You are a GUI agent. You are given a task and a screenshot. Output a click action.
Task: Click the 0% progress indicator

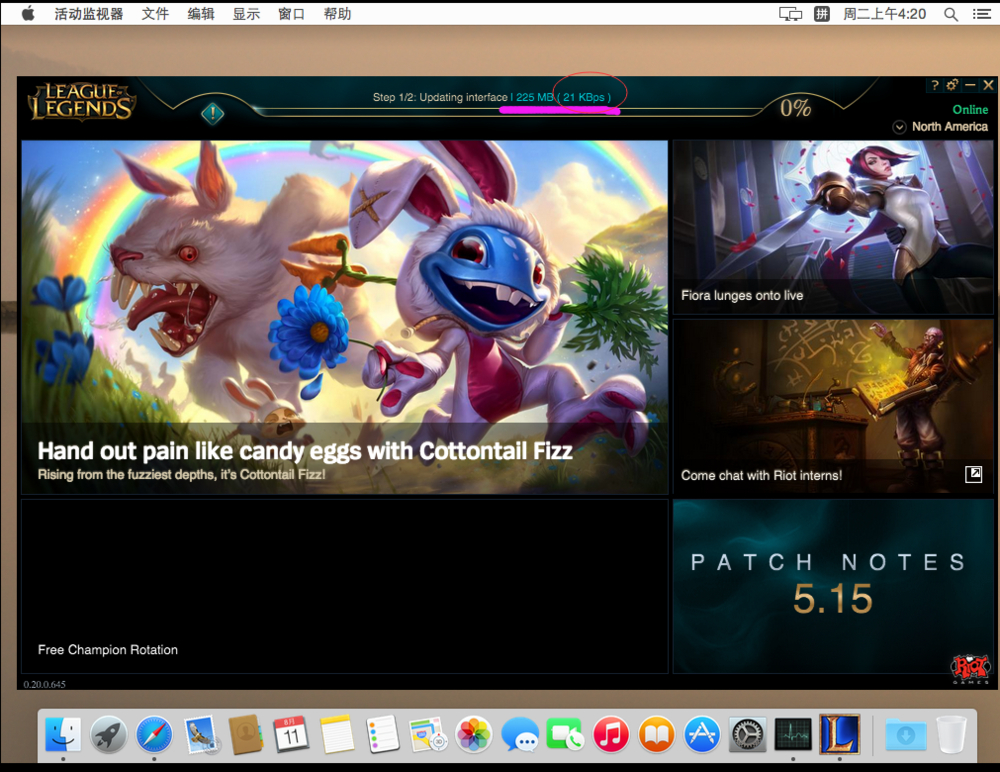tap(795, 108)
